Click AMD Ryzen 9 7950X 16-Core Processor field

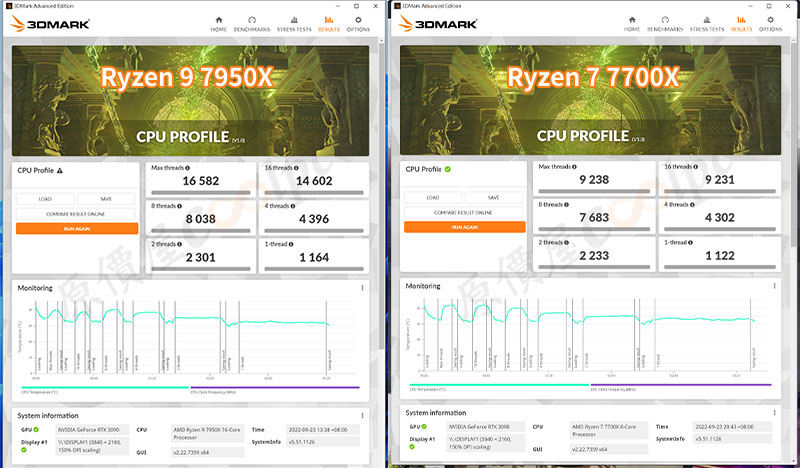(207, 433)
